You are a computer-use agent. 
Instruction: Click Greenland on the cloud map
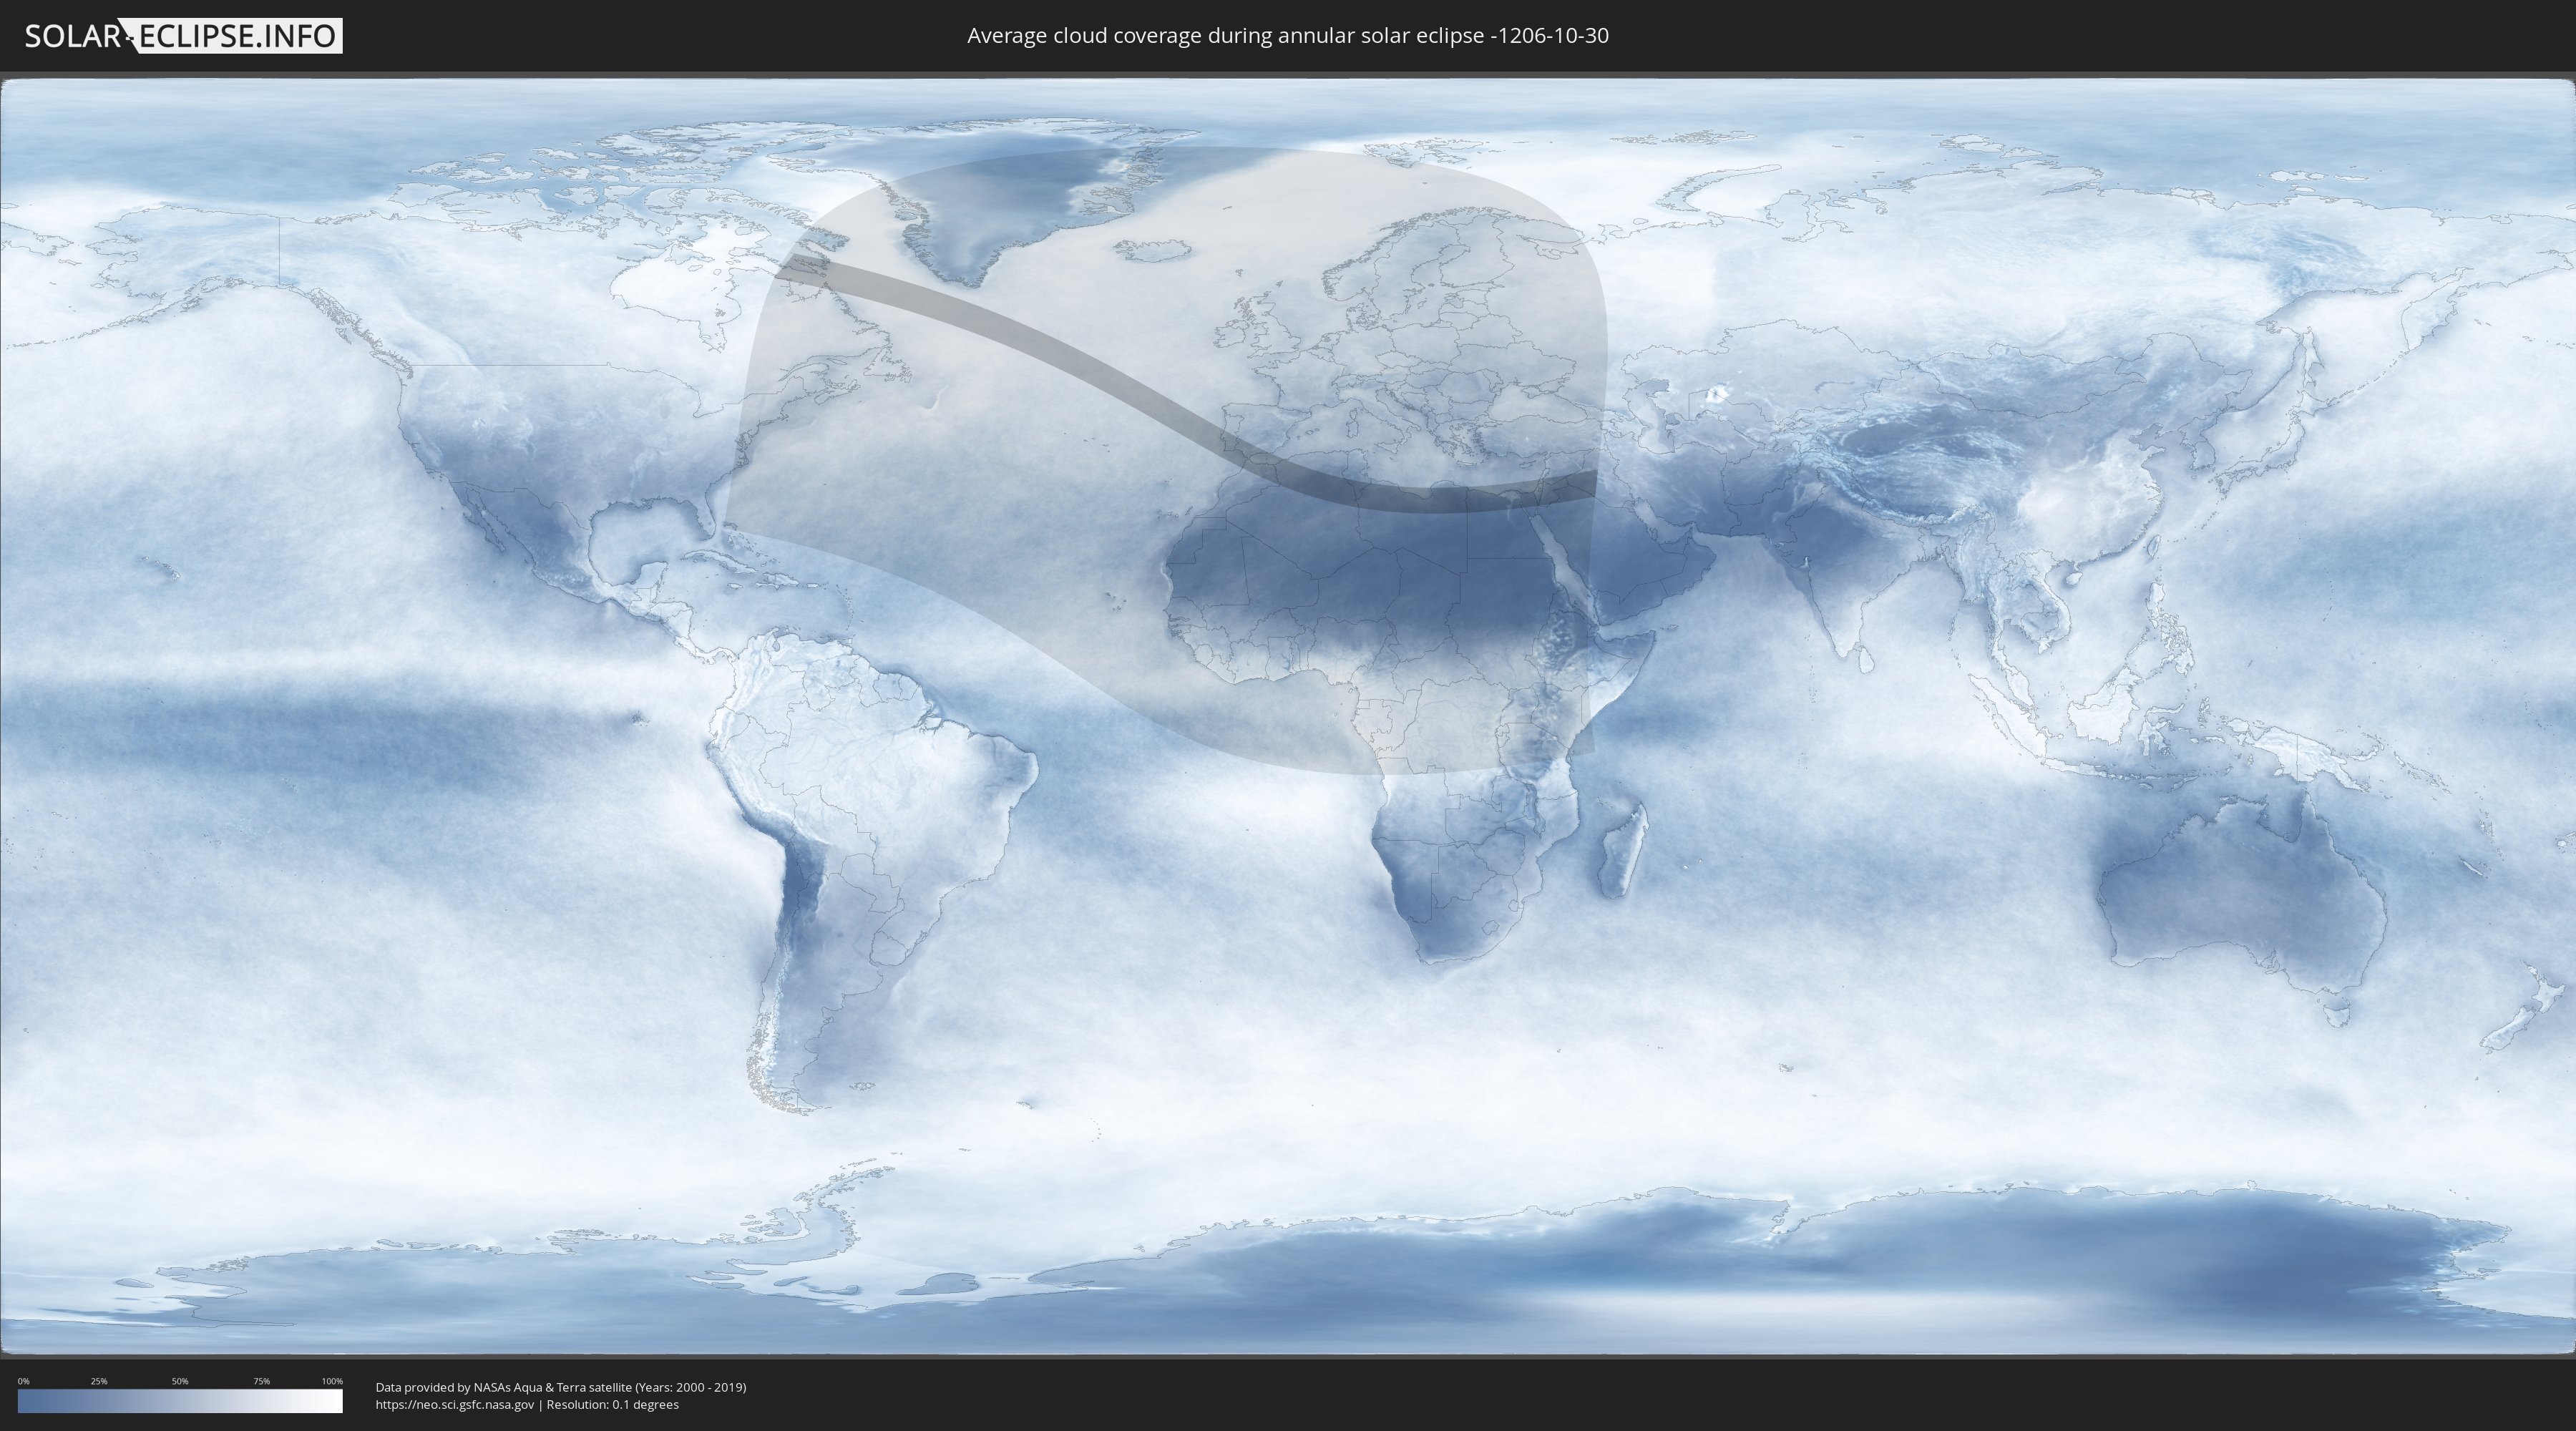coord(1010,200)
